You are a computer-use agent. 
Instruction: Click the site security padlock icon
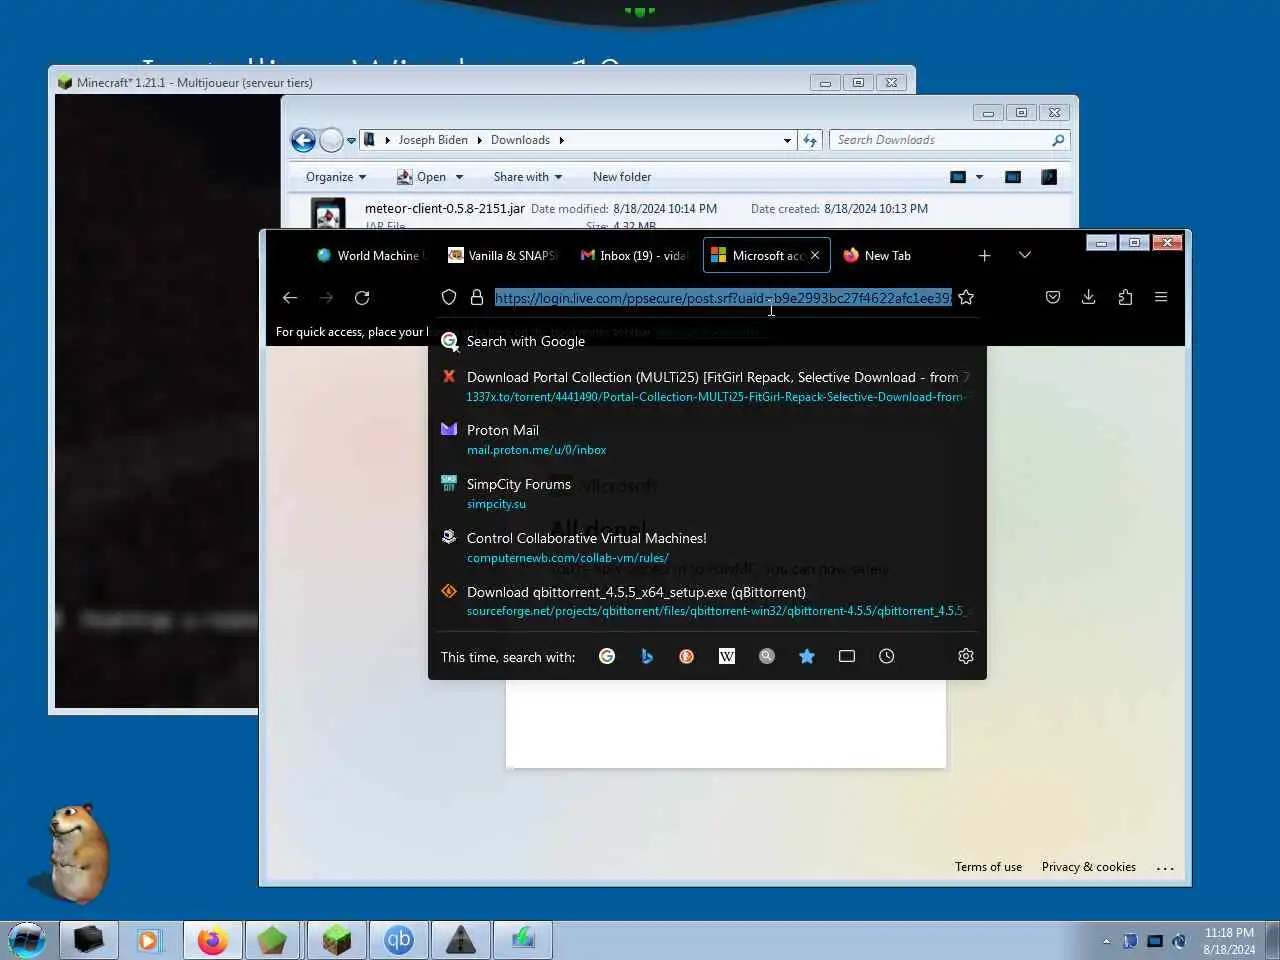(477, 297)
